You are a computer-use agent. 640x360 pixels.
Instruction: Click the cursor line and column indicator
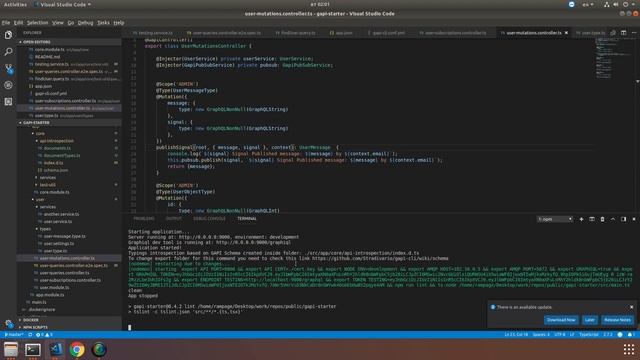(x=516, y=335)
